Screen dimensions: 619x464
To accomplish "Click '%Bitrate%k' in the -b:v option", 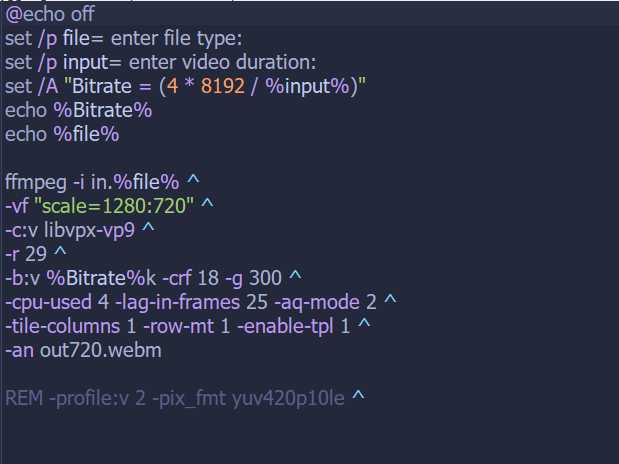I will click(101, 278).
